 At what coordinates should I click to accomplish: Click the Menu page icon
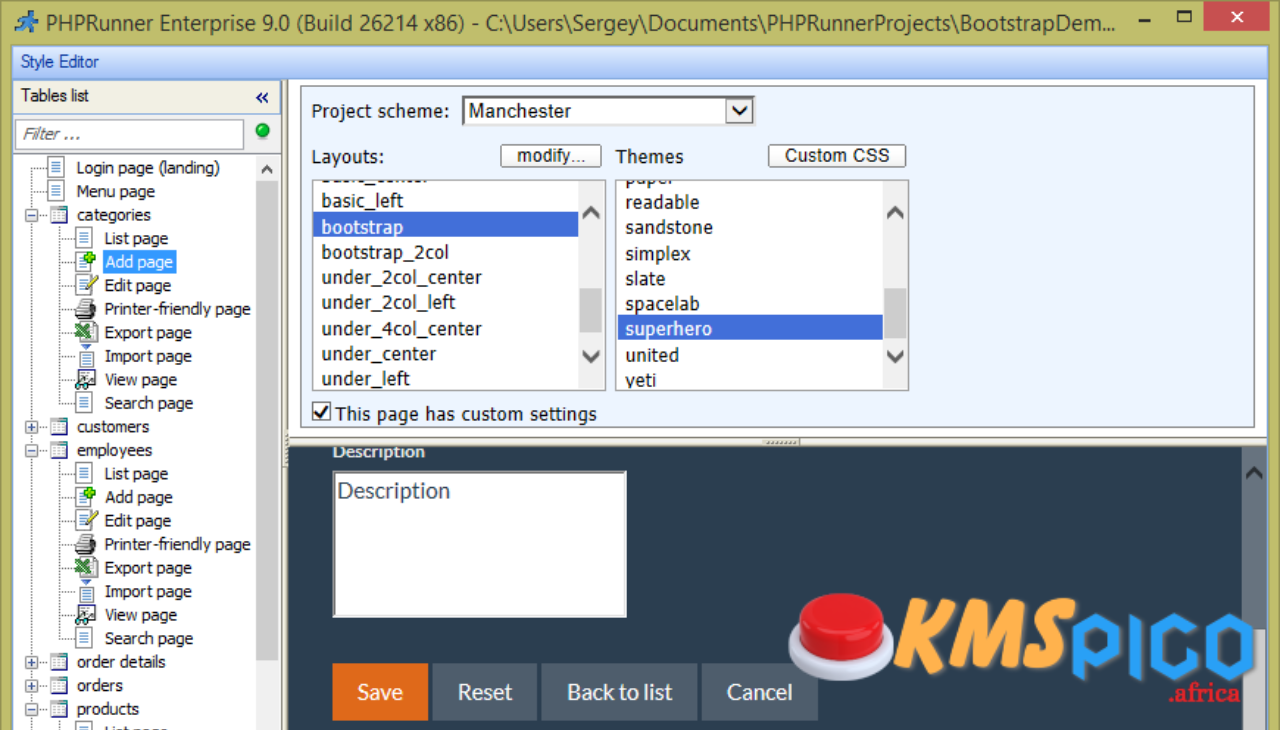pyautogui.click(x=57, y=191)
